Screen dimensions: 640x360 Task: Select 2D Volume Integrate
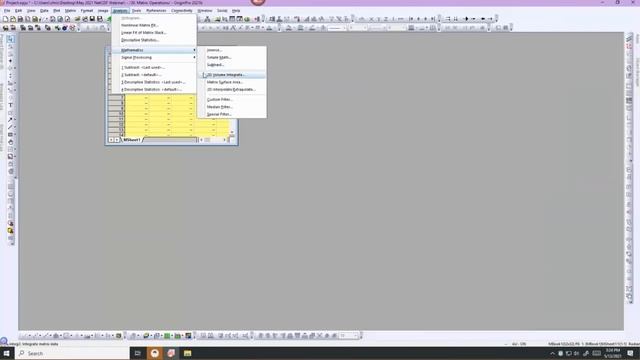232,75
